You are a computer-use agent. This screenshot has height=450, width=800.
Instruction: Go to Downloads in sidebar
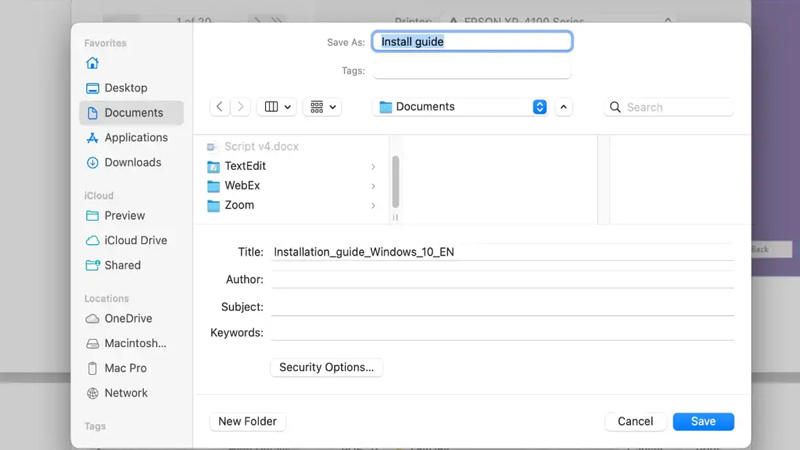click(132, 163)
